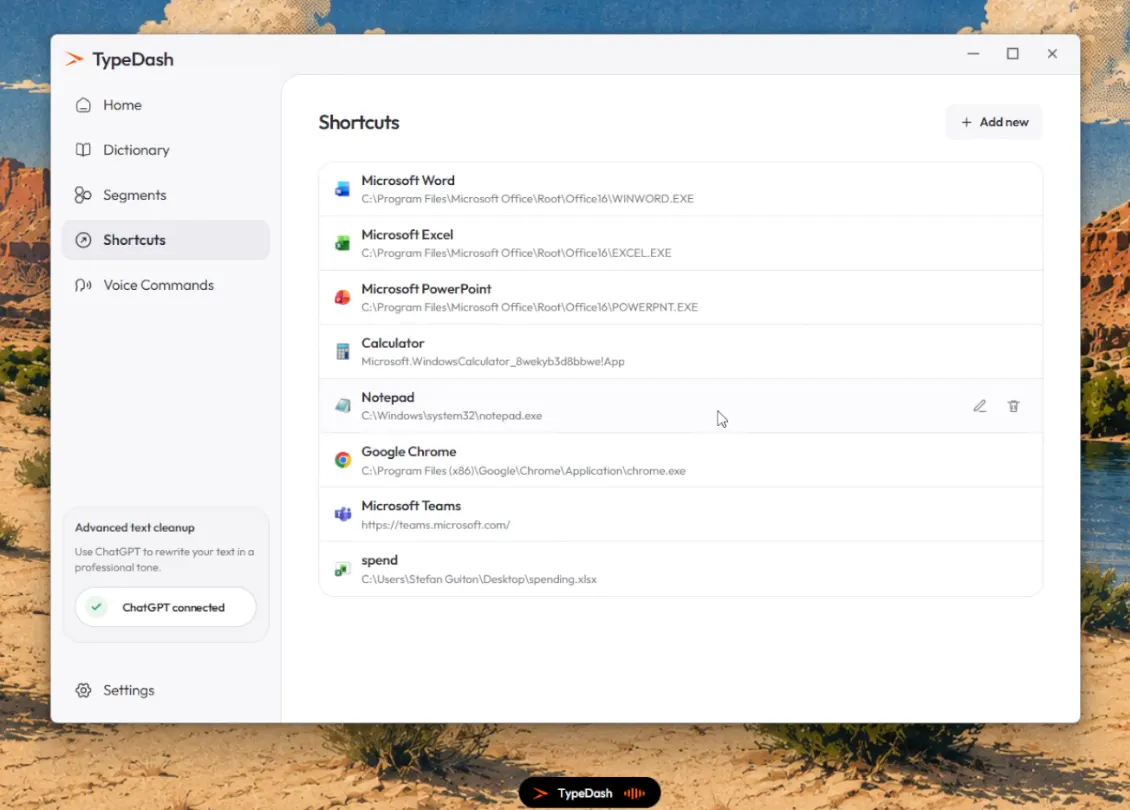Click the Segments sidebar icon
This screenshot has width=1130, height=810.
(83, 195)
